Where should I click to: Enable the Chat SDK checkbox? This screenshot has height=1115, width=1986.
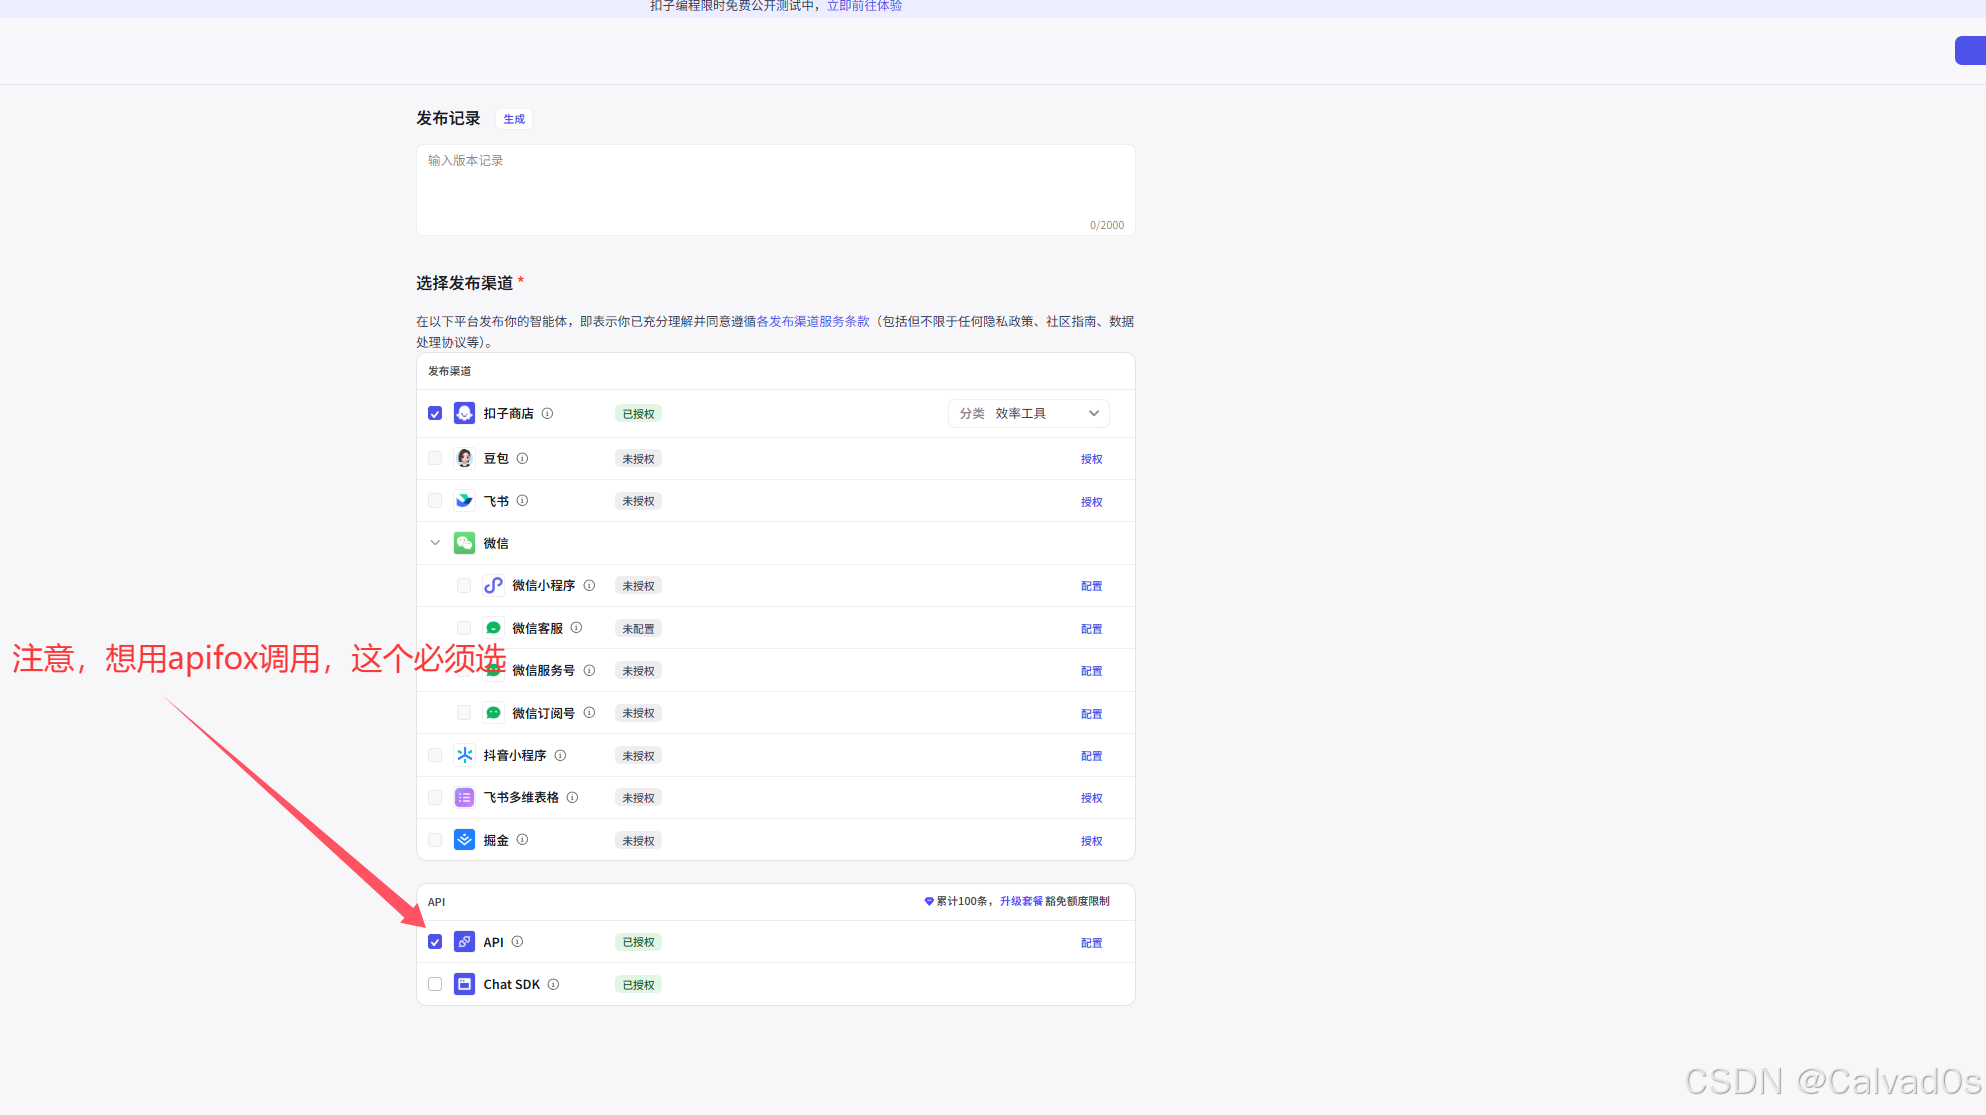click(435, 984)
